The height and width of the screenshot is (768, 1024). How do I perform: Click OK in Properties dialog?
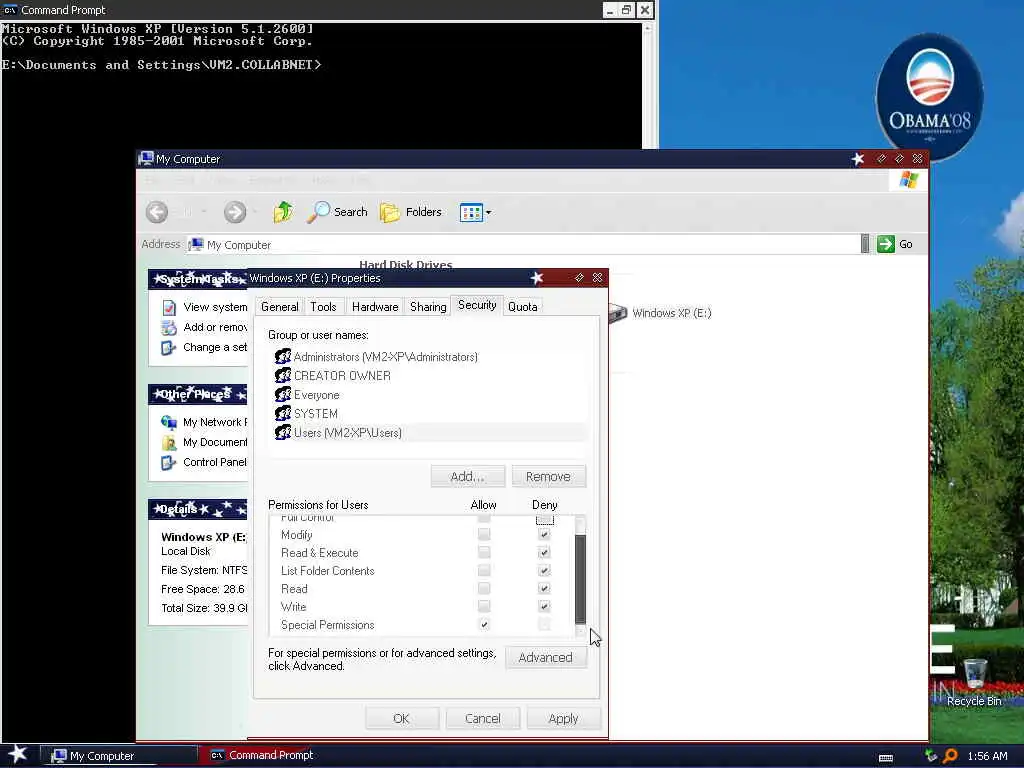(x=402, y=718)
